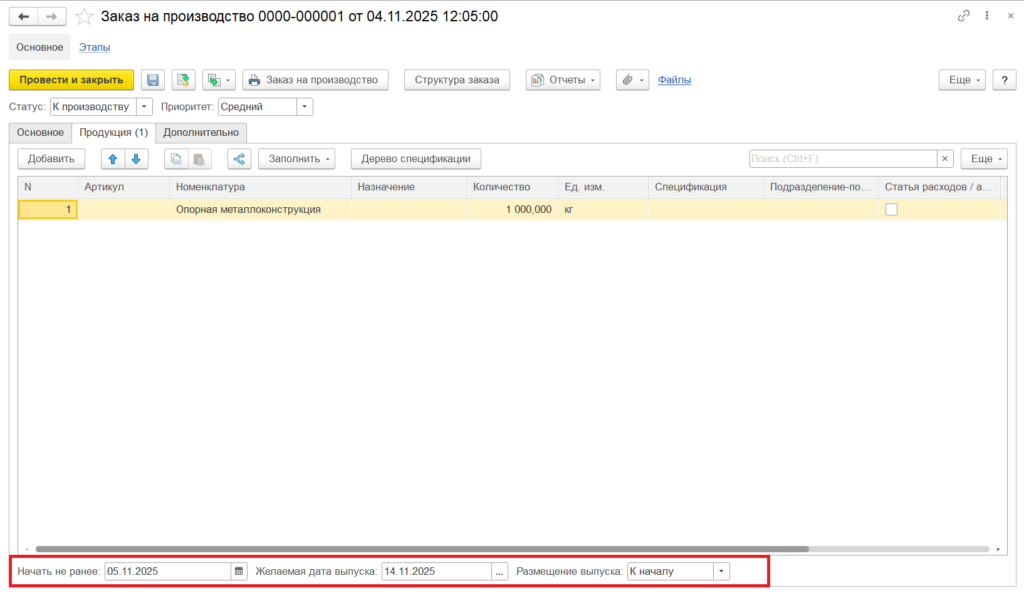Select the Опорная металлоконструкция cell

click(260, 210)
